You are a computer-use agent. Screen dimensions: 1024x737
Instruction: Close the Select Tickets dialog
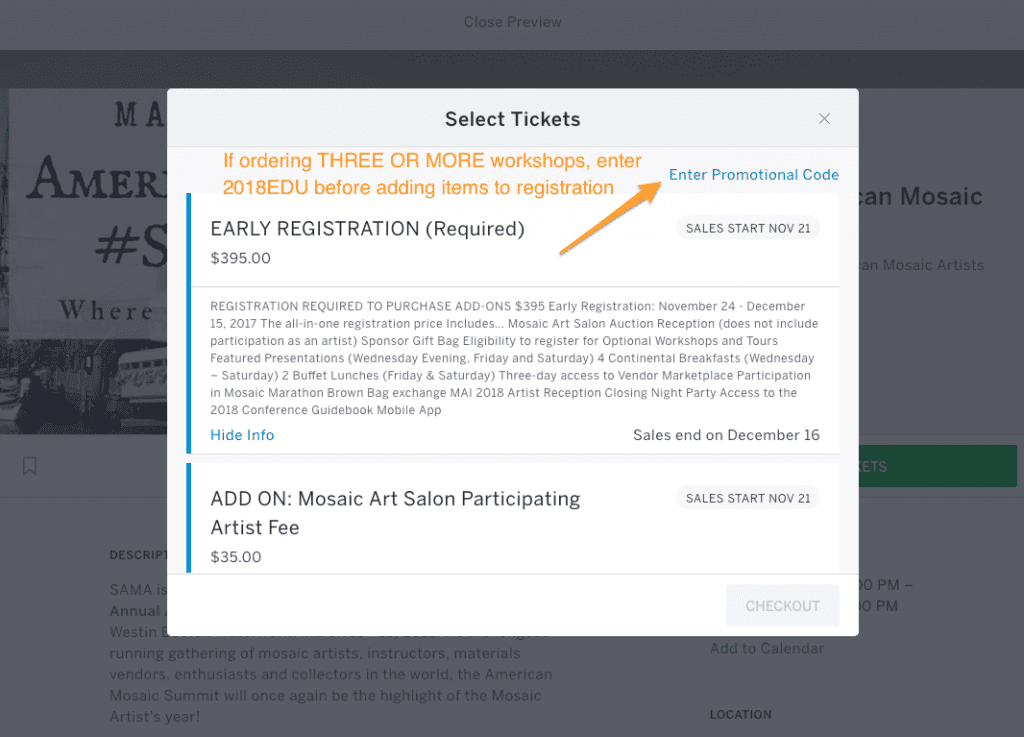[x=824, y=118]
